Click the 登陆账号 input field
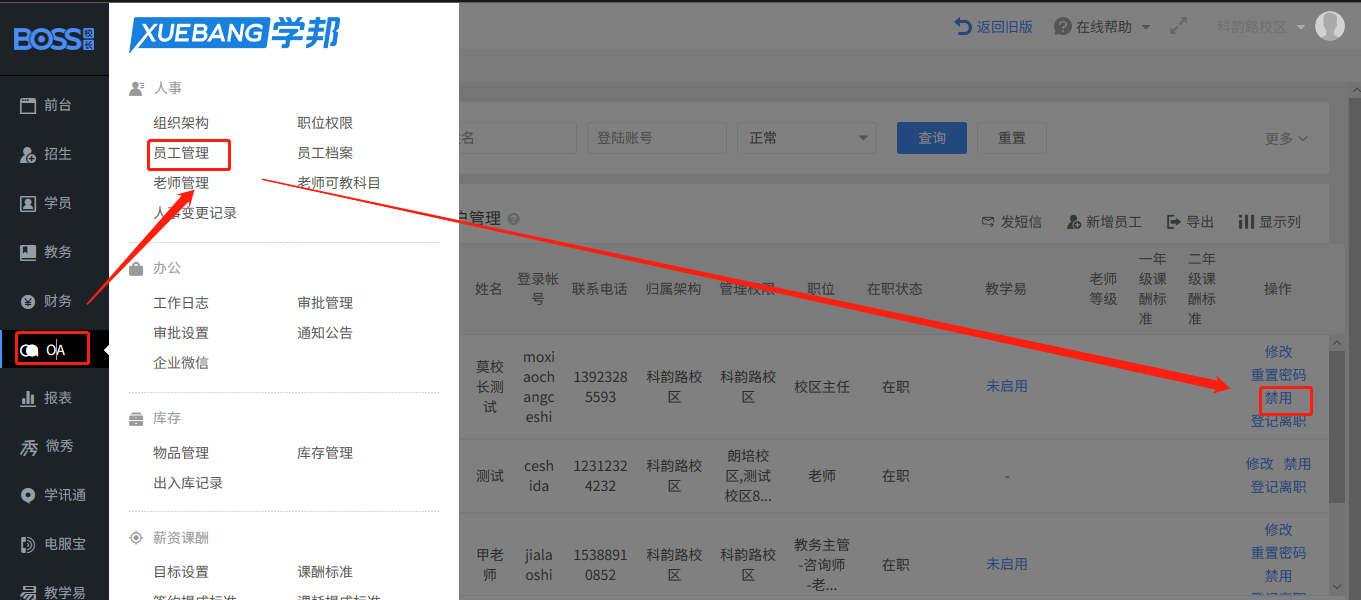 point(656,138)
